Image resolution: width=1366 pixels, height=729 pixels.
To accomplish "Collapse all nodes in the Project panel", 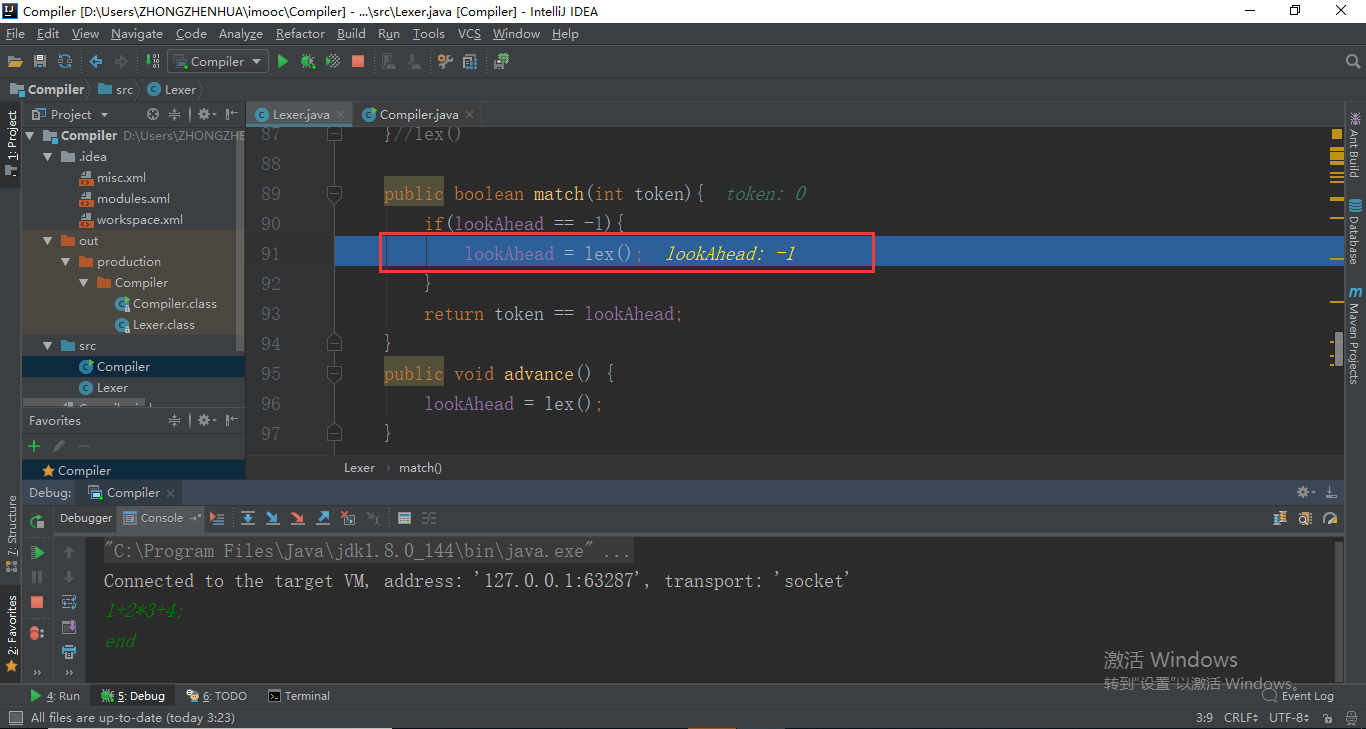I will tap(174, 114).
